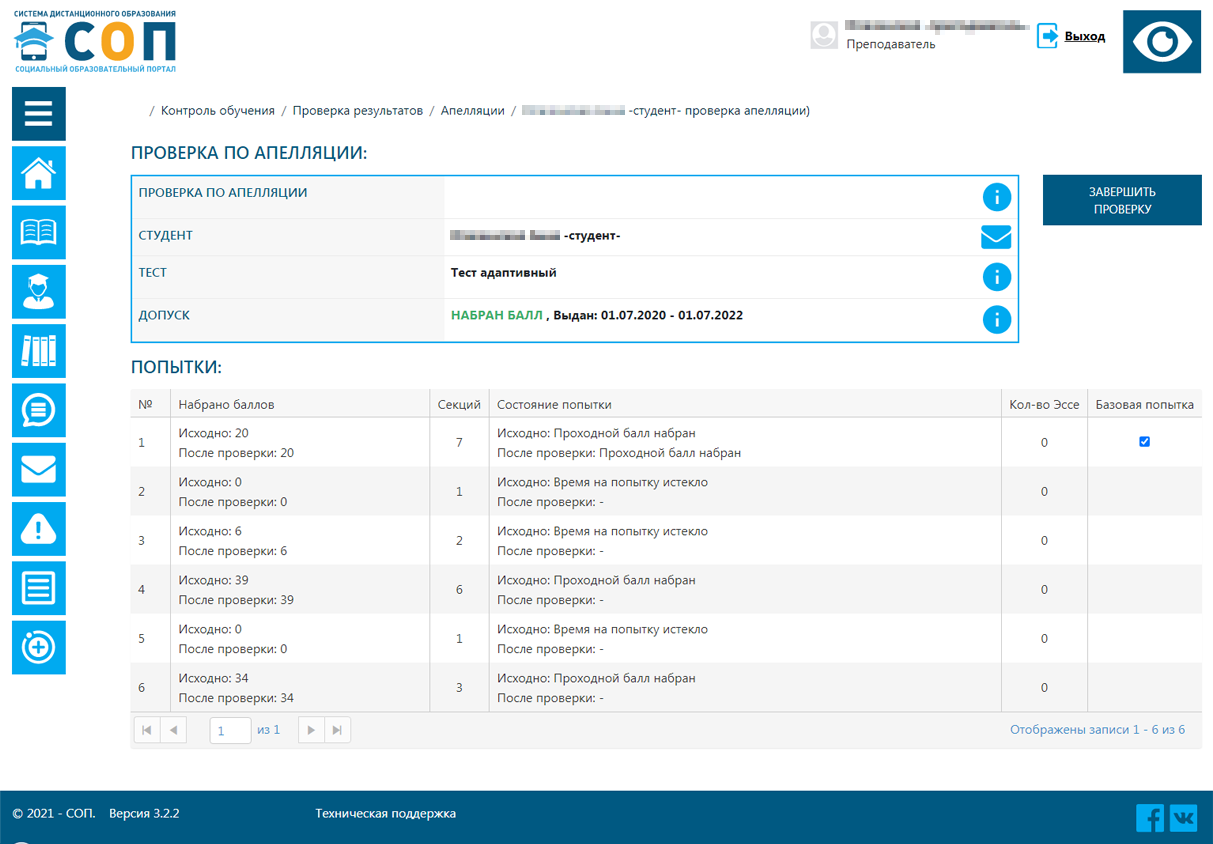Open Контроль обучения breadcrumb
Screen dimensions: 1213x844
218,111
